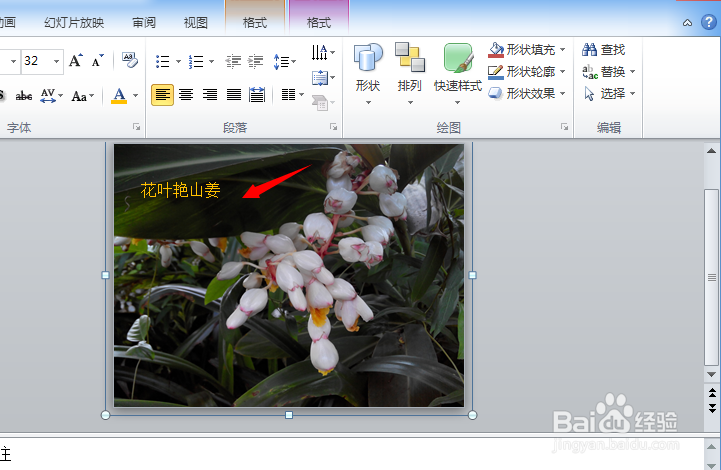This screenshot has height=470, width=721.
Task: Open the 字体 dialog launcher
Action: pyautogui.click(x=136, y=127)
